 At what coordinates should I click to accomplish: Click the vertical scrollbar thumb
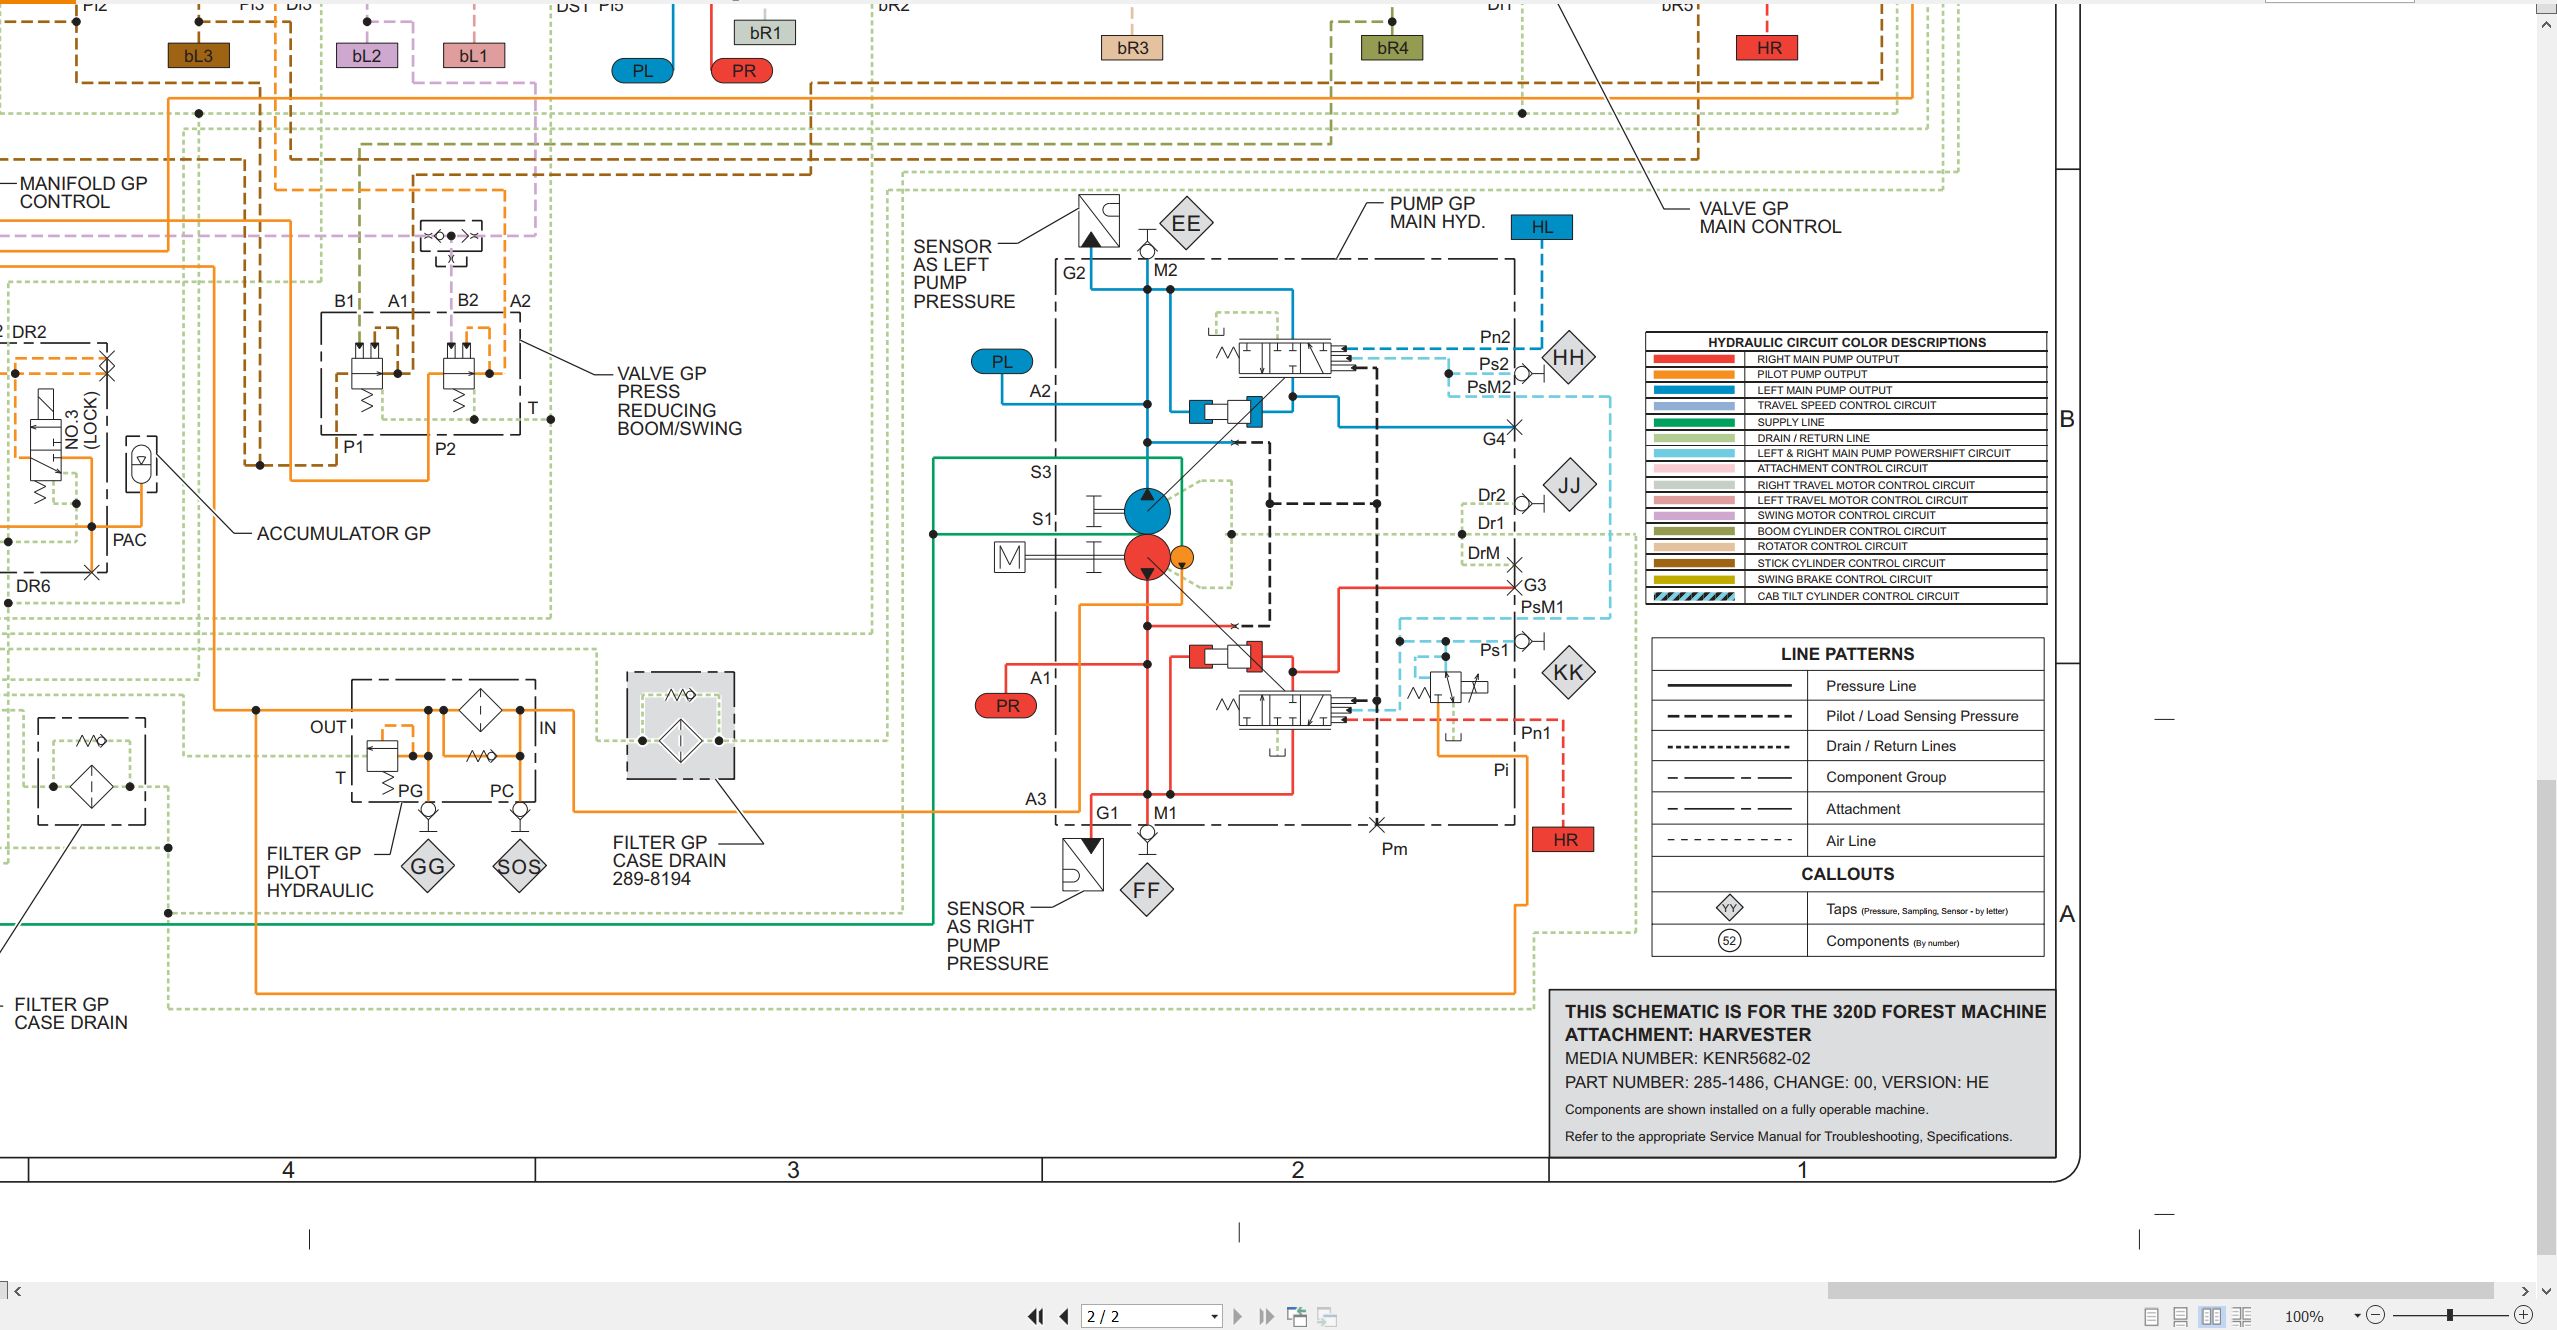(2546, 1017)
